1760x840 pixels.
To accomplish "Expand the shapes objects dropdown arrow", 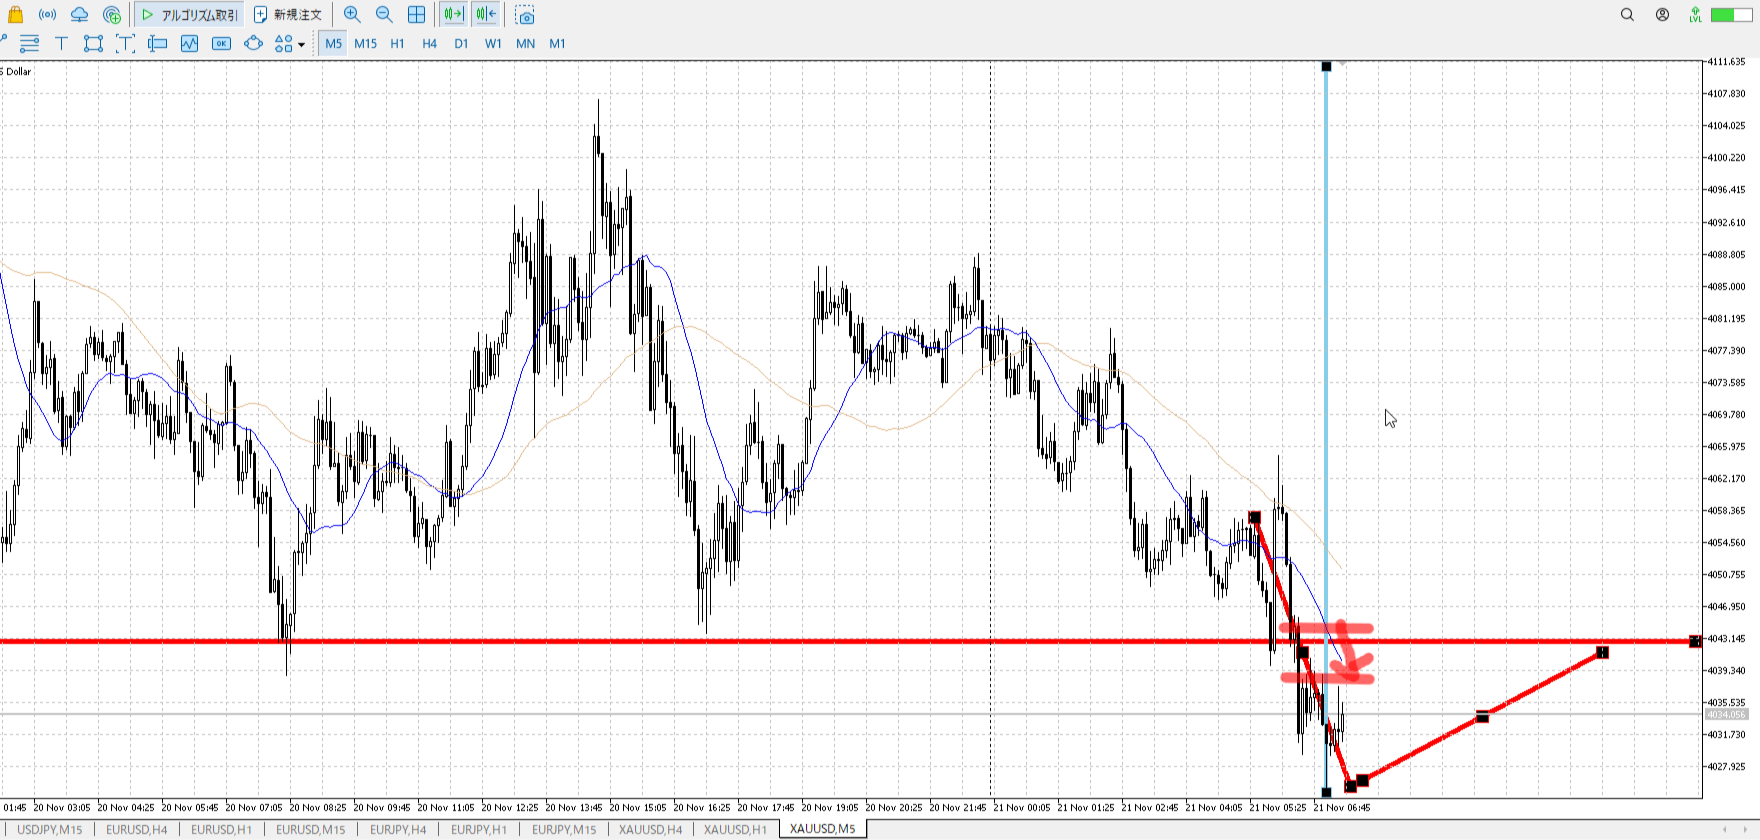I will point(301,44).
